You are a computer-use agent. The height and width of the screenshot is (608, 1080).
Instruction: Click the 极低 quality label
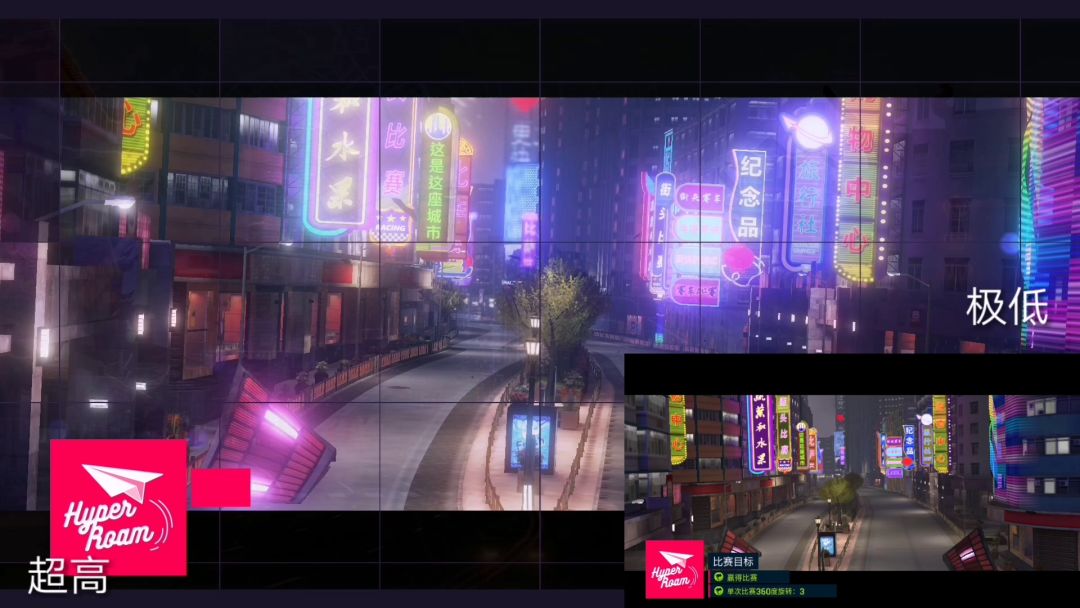(1007, 307)
